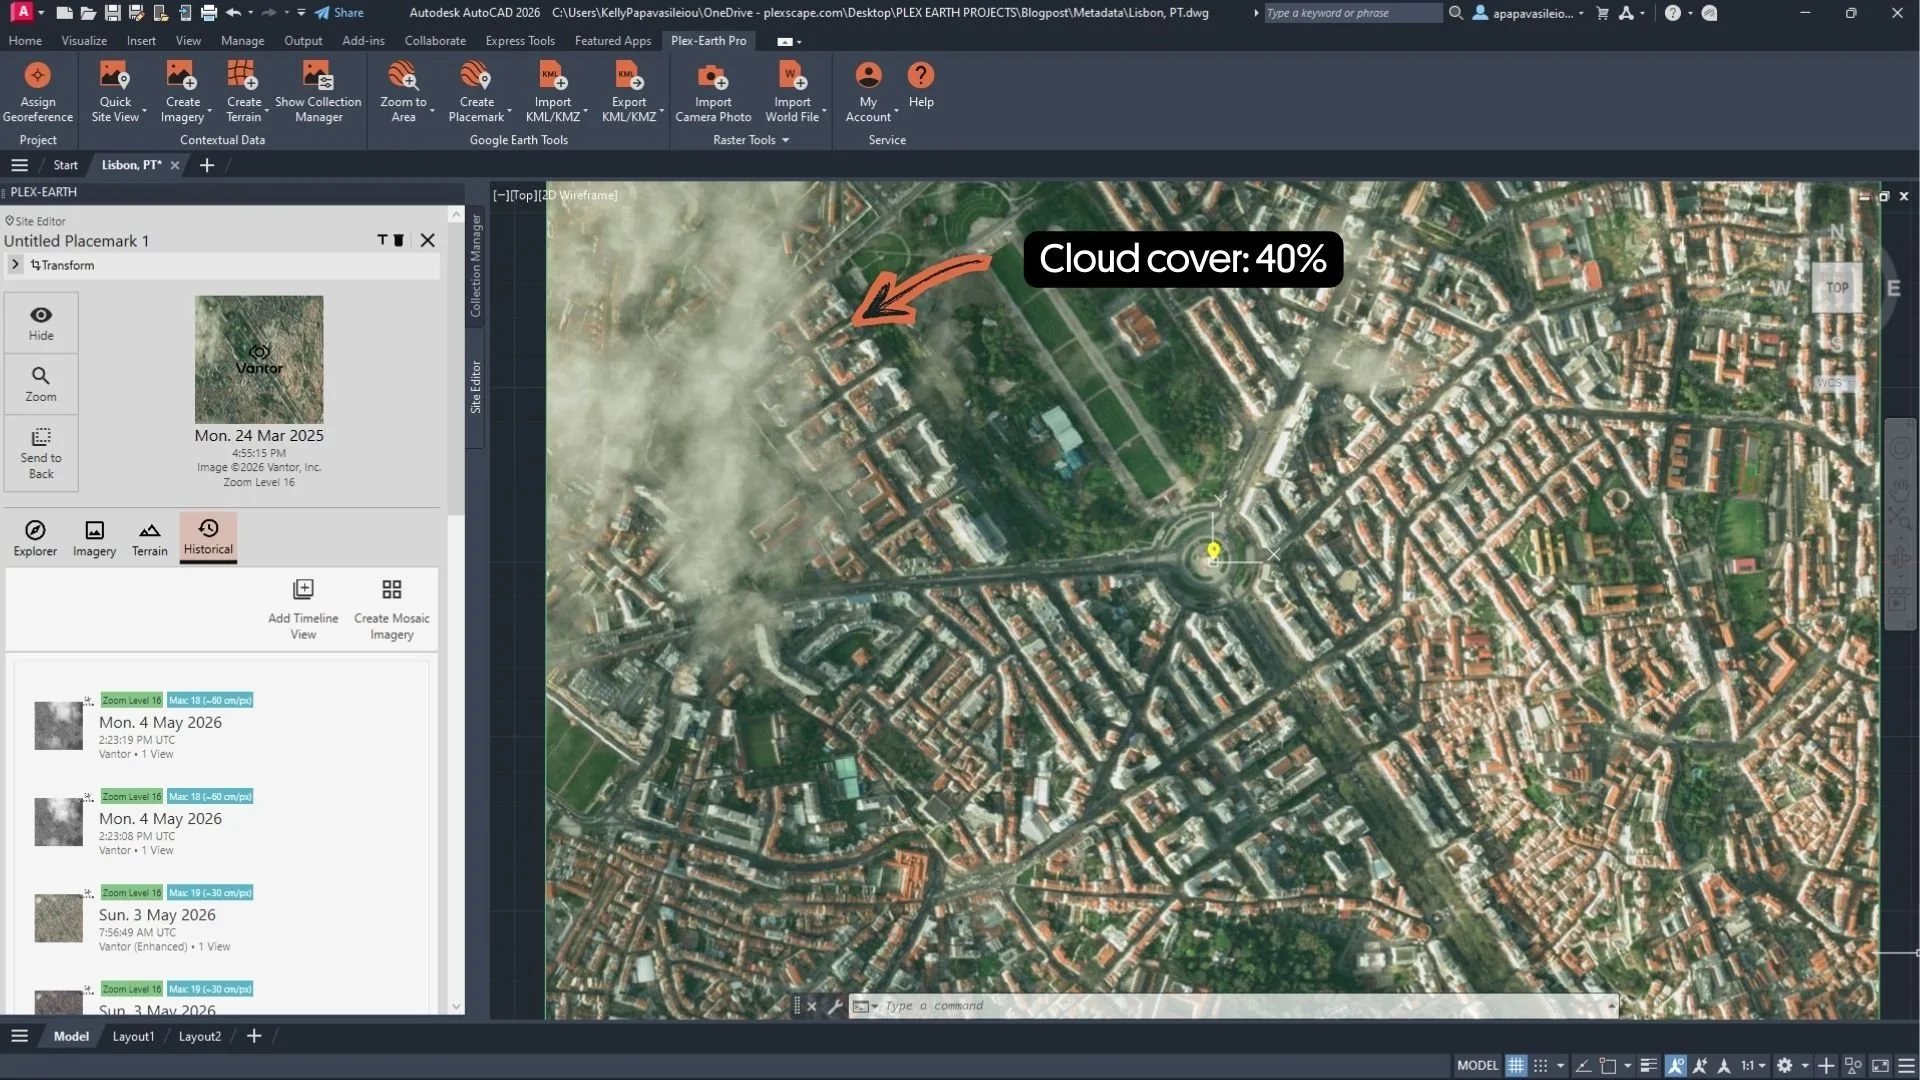The image size is (1920, 1080).
Task: Switch to the Terrain tab
Action: [149, 538]
